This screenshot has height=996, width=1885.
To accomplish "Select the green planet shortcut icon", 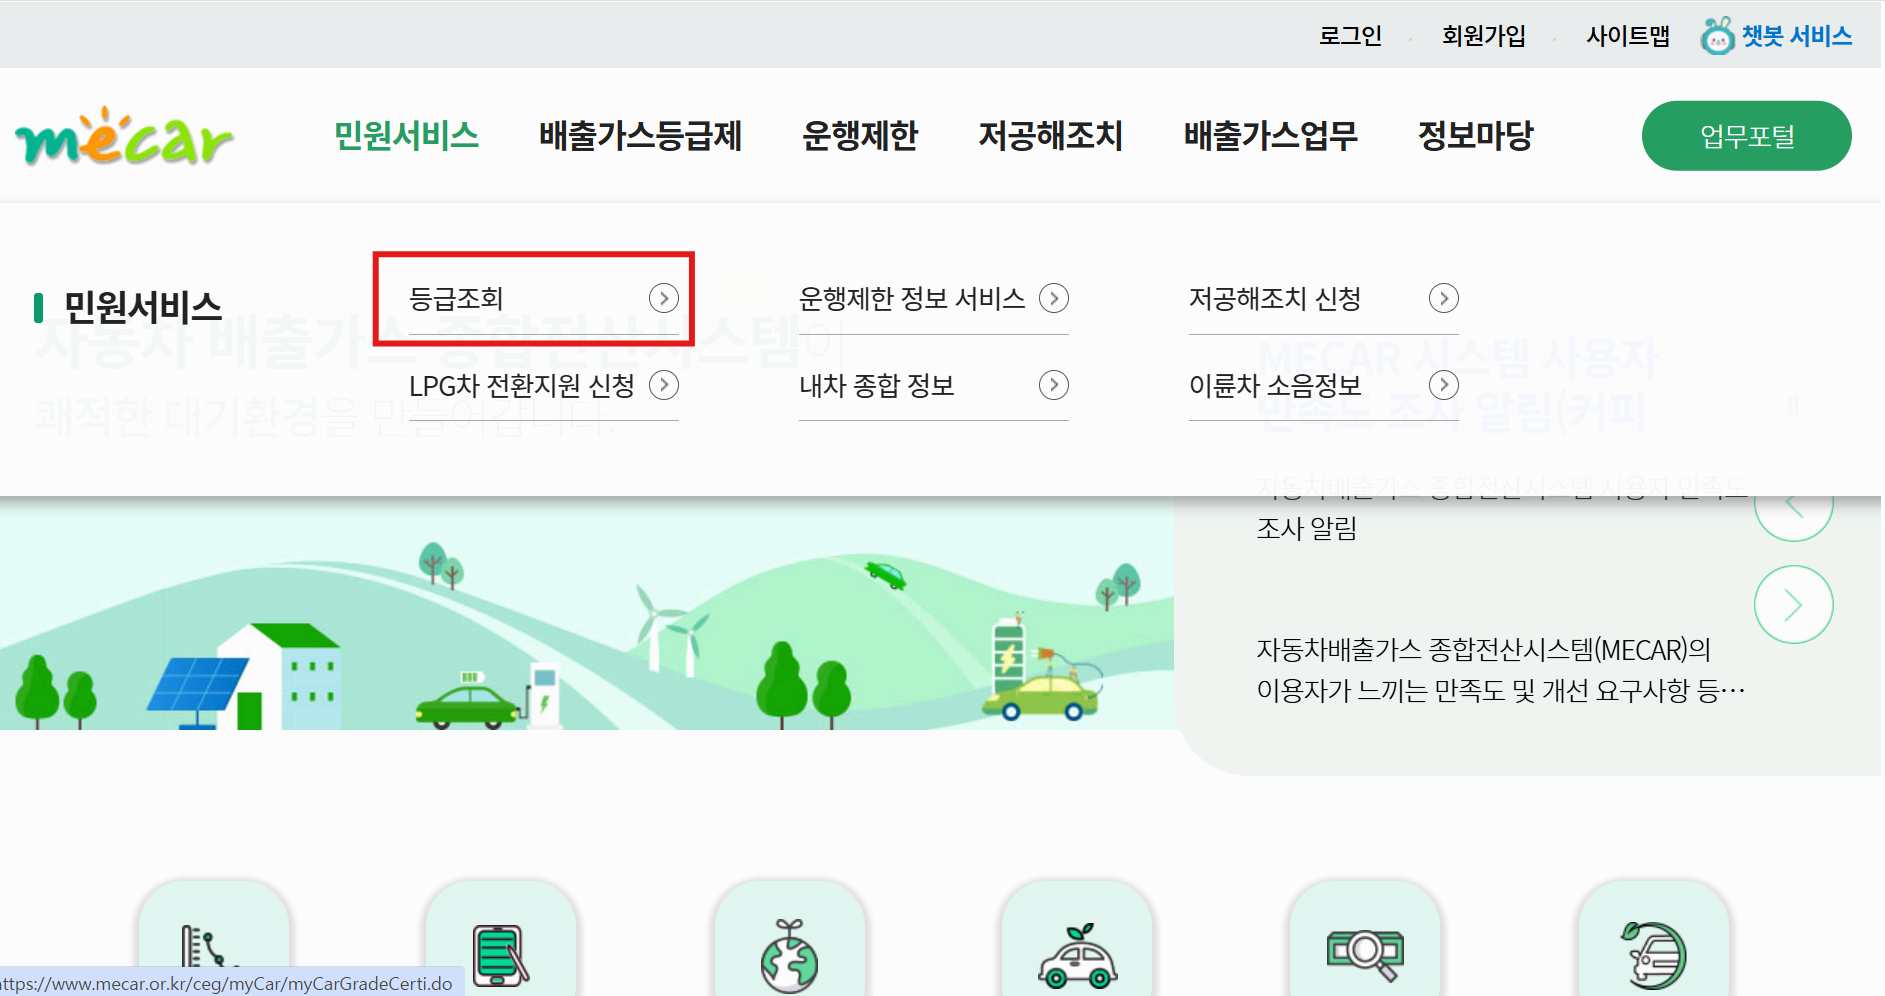I will click(x=789, y=950).
